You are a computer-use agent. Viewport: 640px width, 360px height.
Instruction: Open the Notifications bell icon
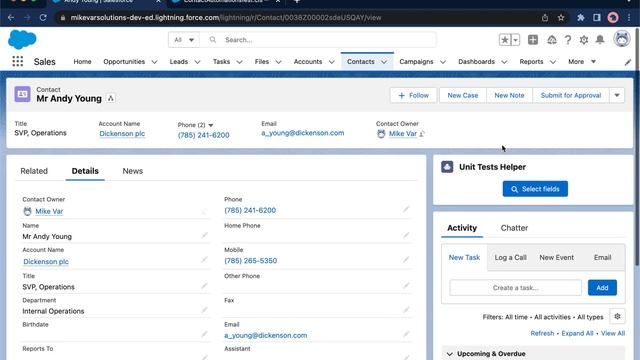(x=600, y=40)
